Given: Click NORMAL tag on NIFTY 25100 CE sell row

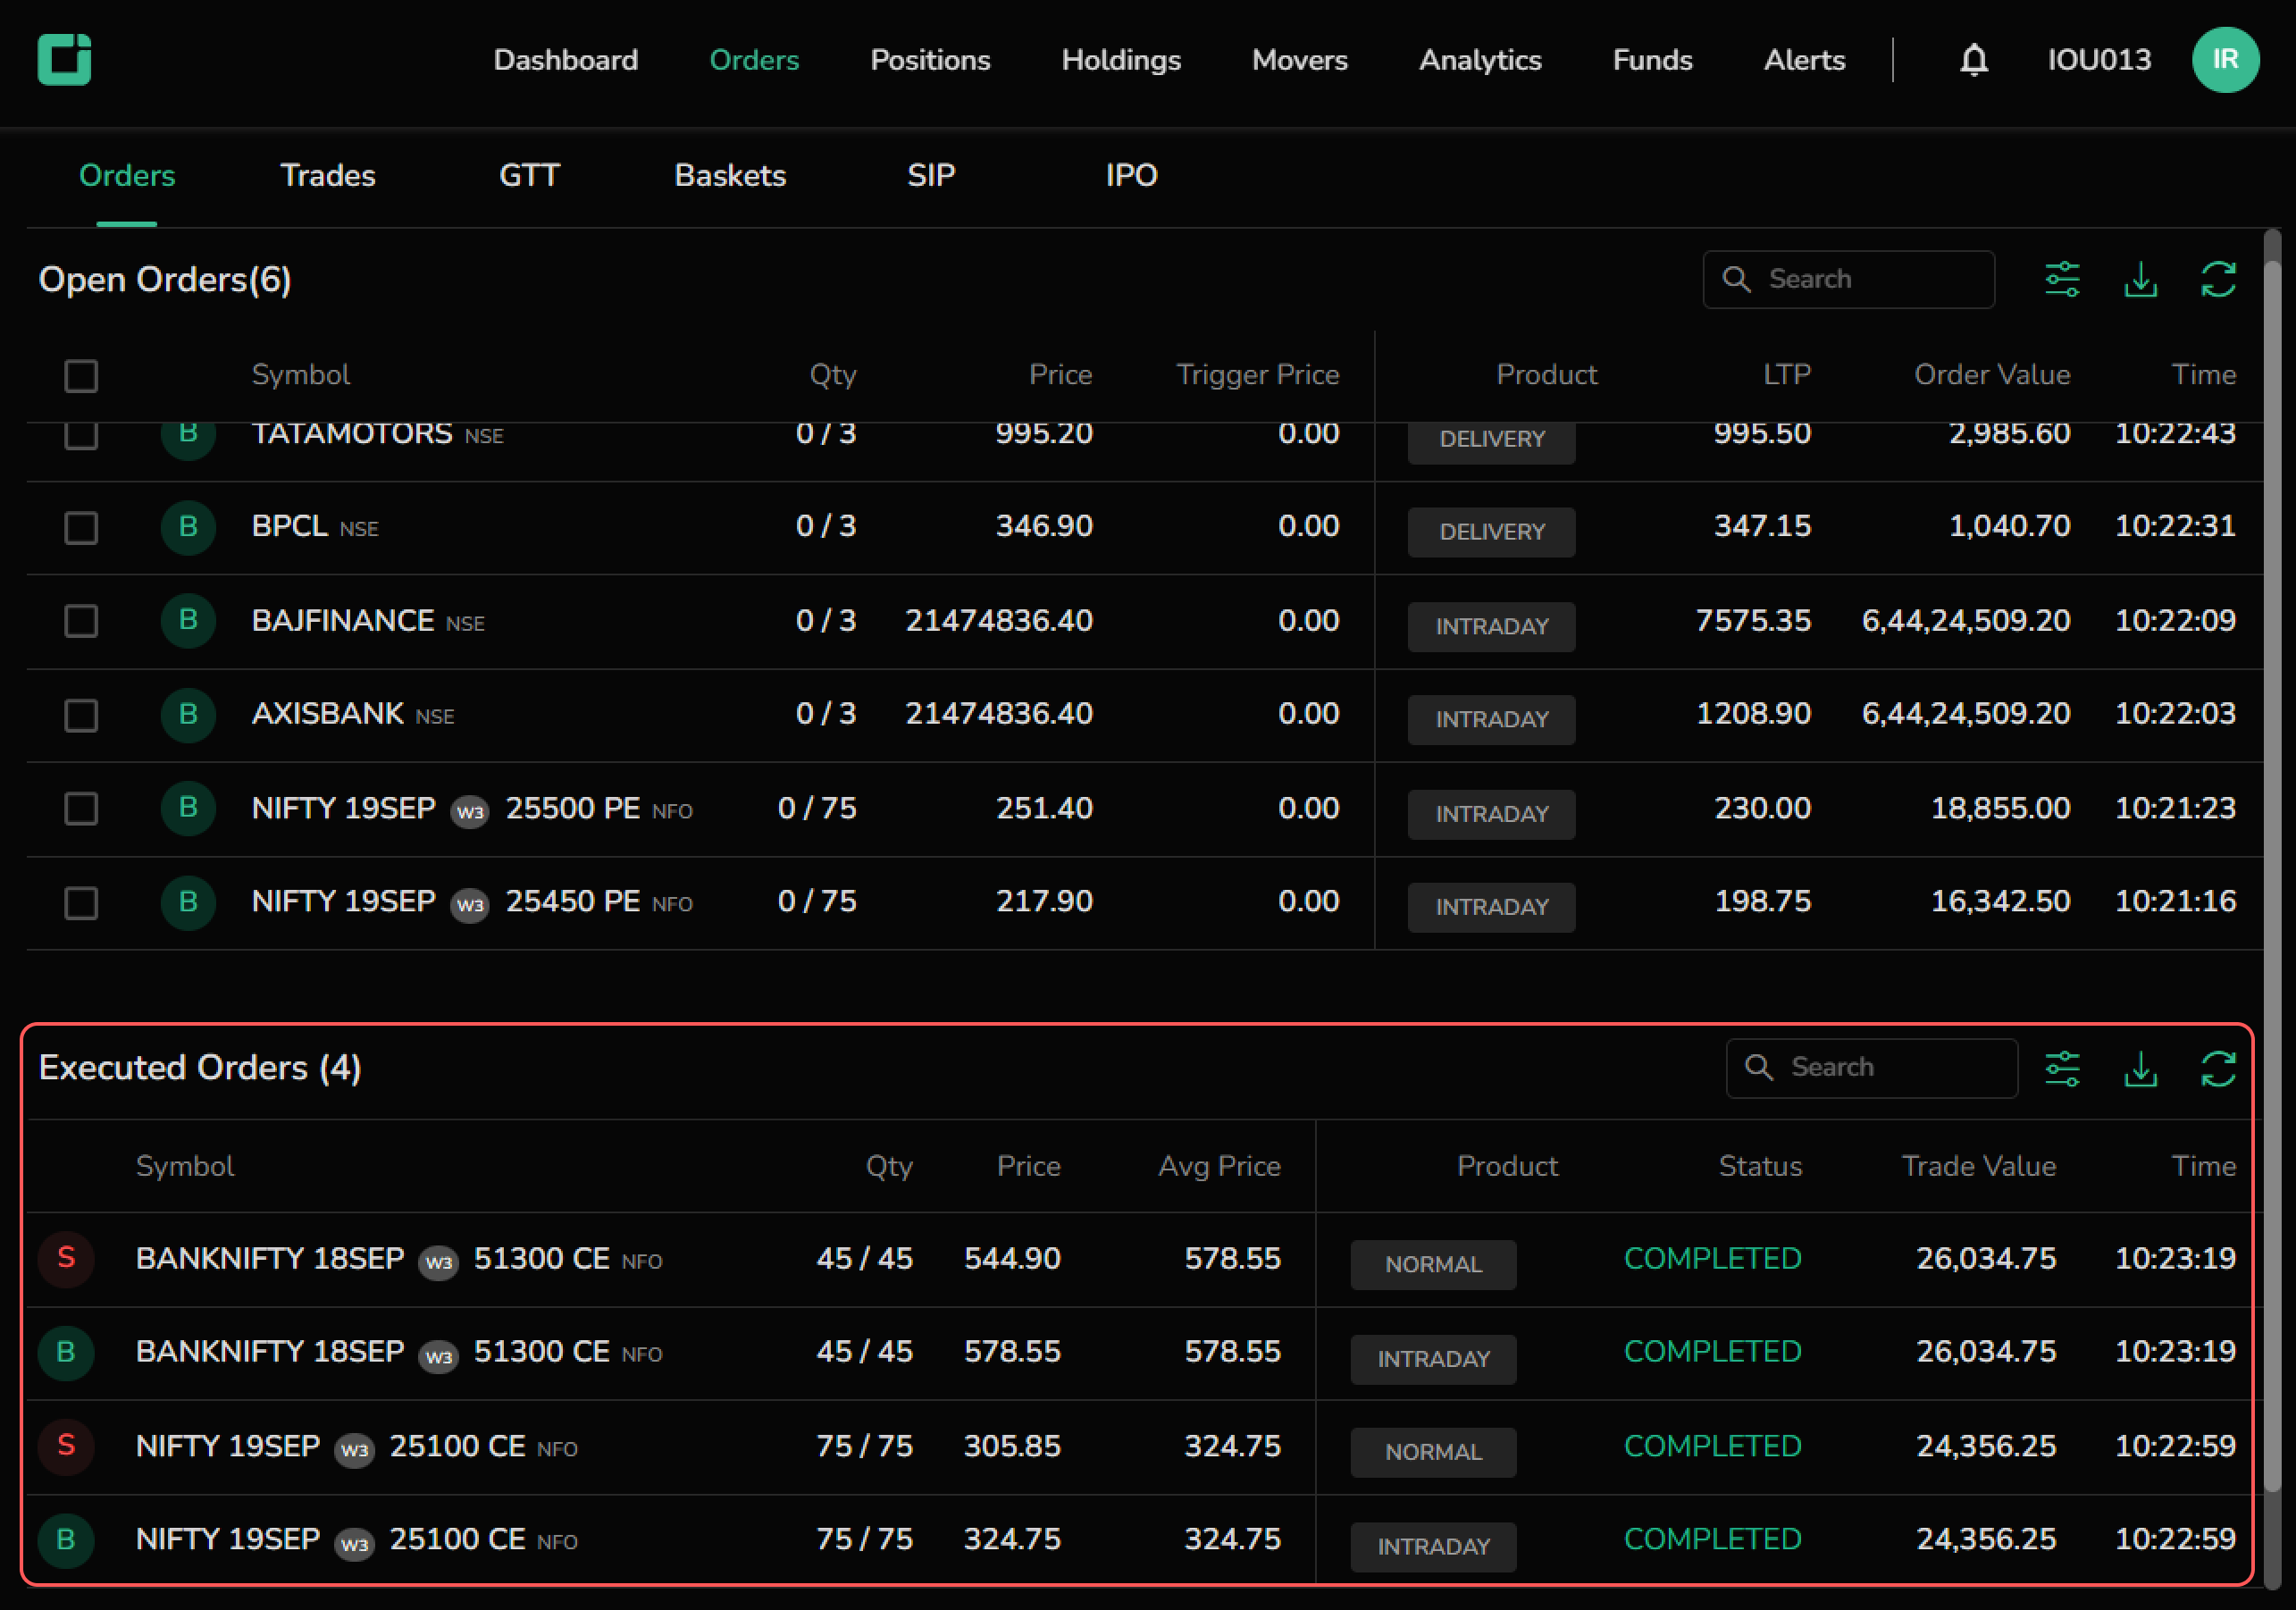Looking at the screenshot, I should (1433, 1452).
